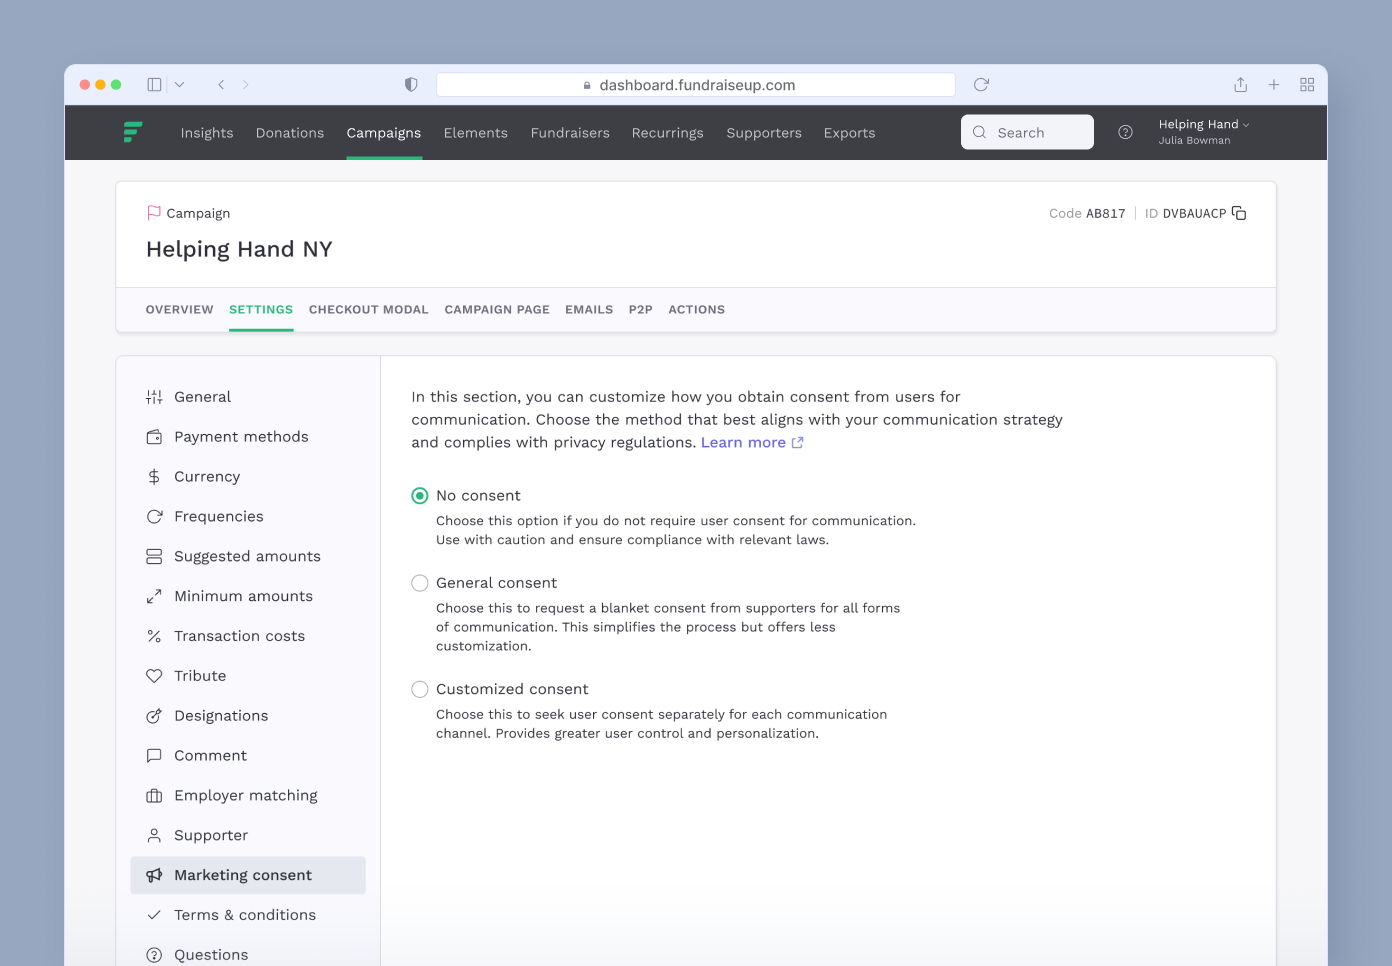The height and width of the screenshot is (966, 1392).
Task: Select the Tribute heart icon
Action: point(154,675)
